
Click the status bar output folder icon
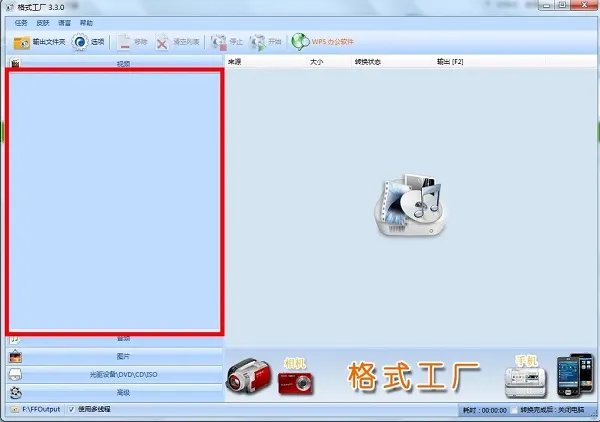[x=15, y=409]
